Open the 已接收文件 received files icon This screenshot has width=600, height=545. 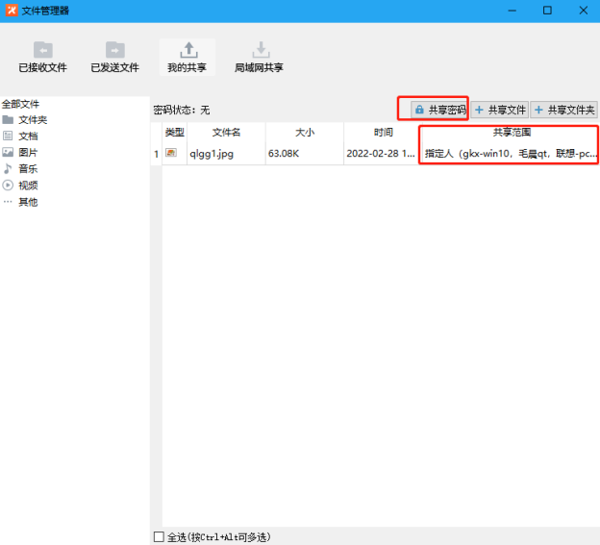43,50
